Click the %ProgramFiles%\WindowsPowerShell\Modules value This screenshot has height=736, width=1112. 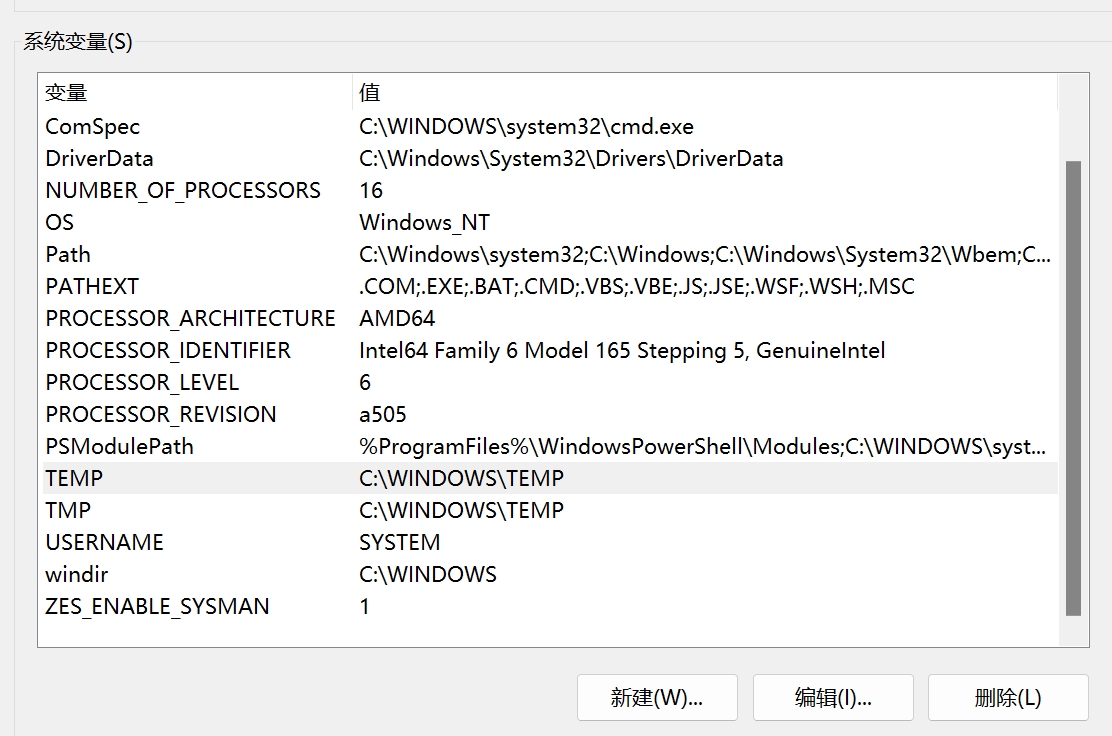[x=702, y=446]
